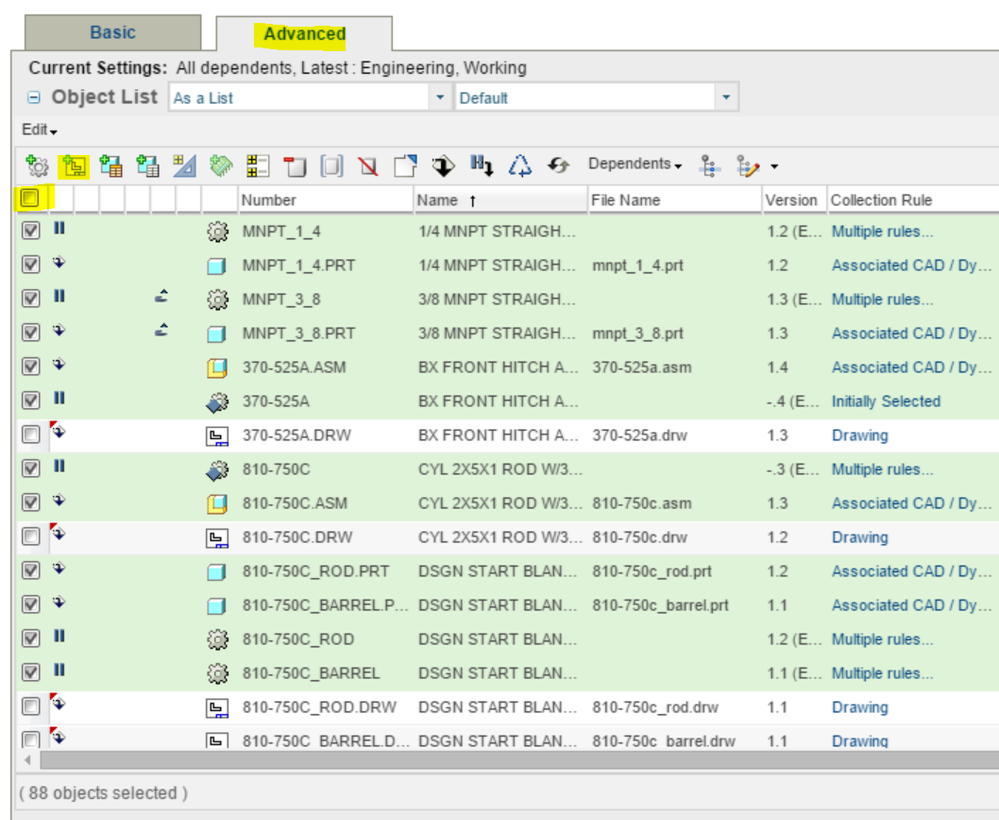Sort by the Number column header
The height and width of the screenshot is (820, 999).
[x=269, y=200]
